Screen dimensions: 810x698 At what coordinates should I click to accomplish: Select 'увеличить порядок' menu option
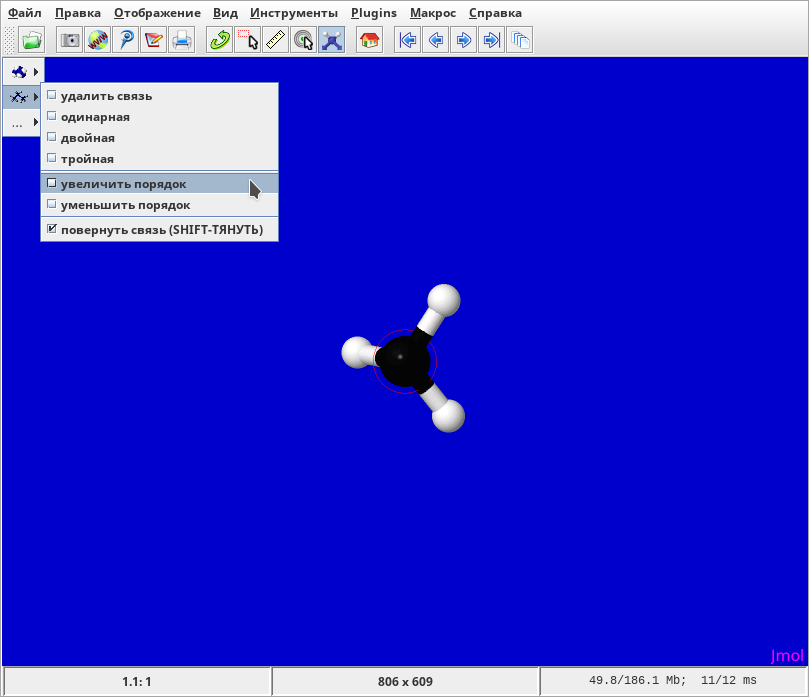point(160,183)
